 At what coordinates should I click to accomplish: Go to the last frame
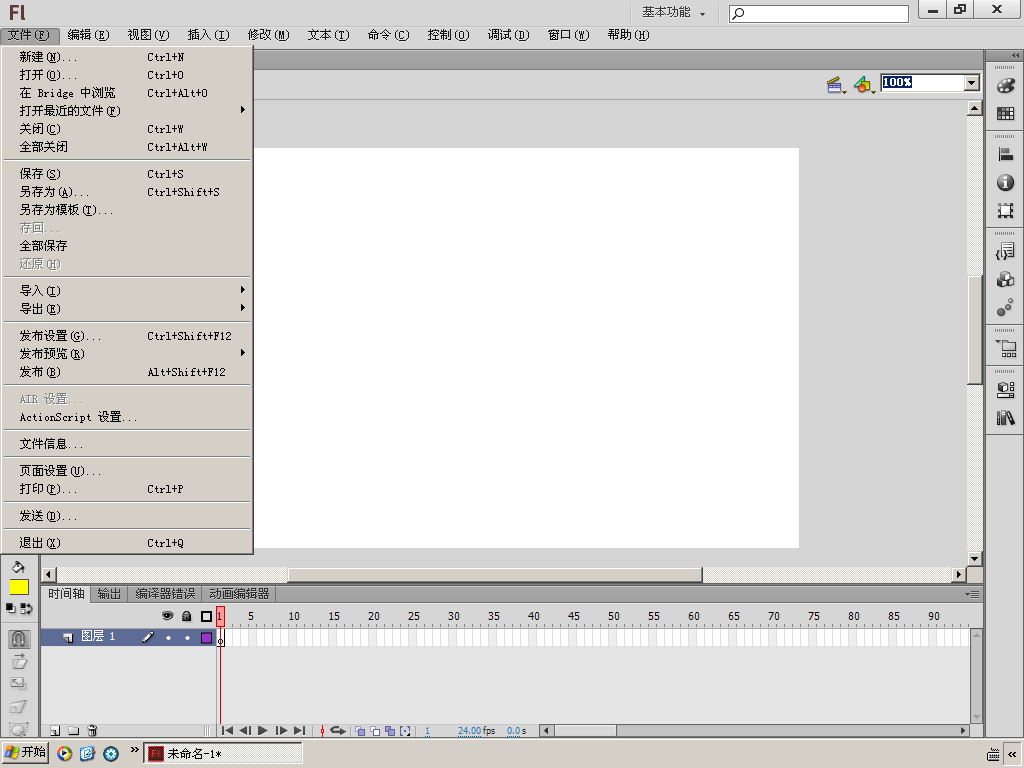point(299,731)
